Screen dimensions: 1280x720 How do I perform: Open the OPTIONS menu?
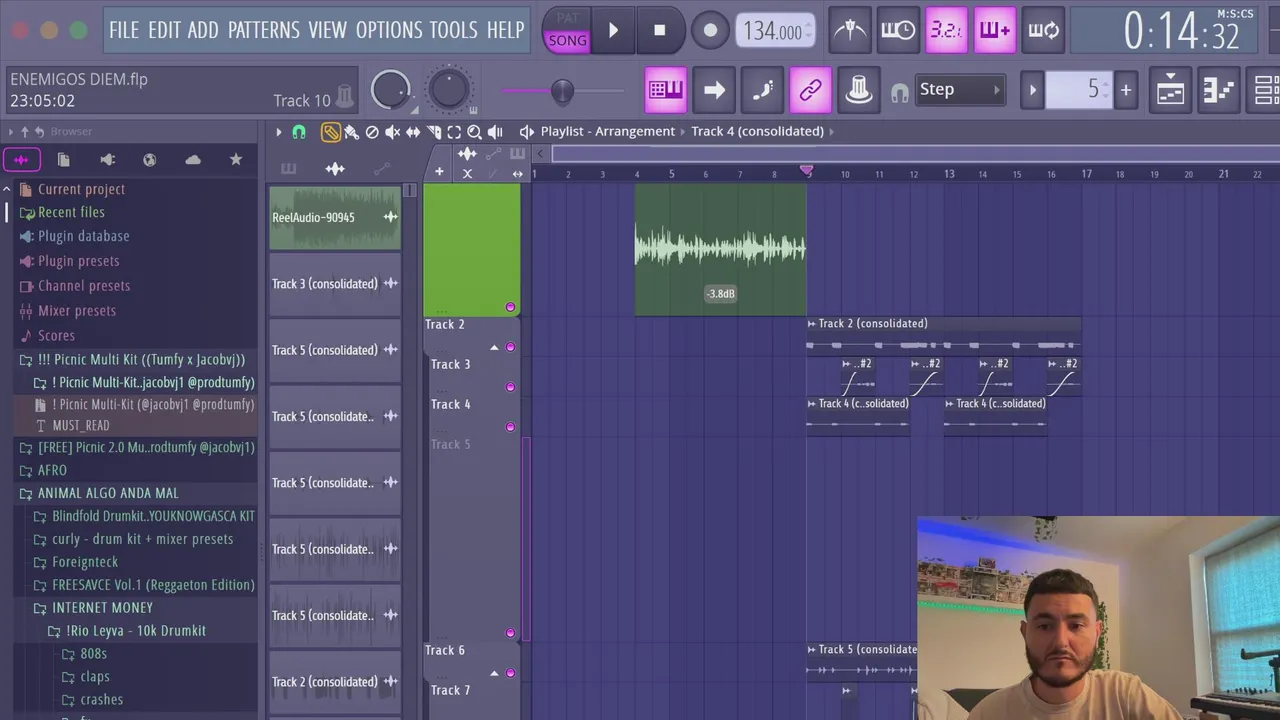click(389, 31)
